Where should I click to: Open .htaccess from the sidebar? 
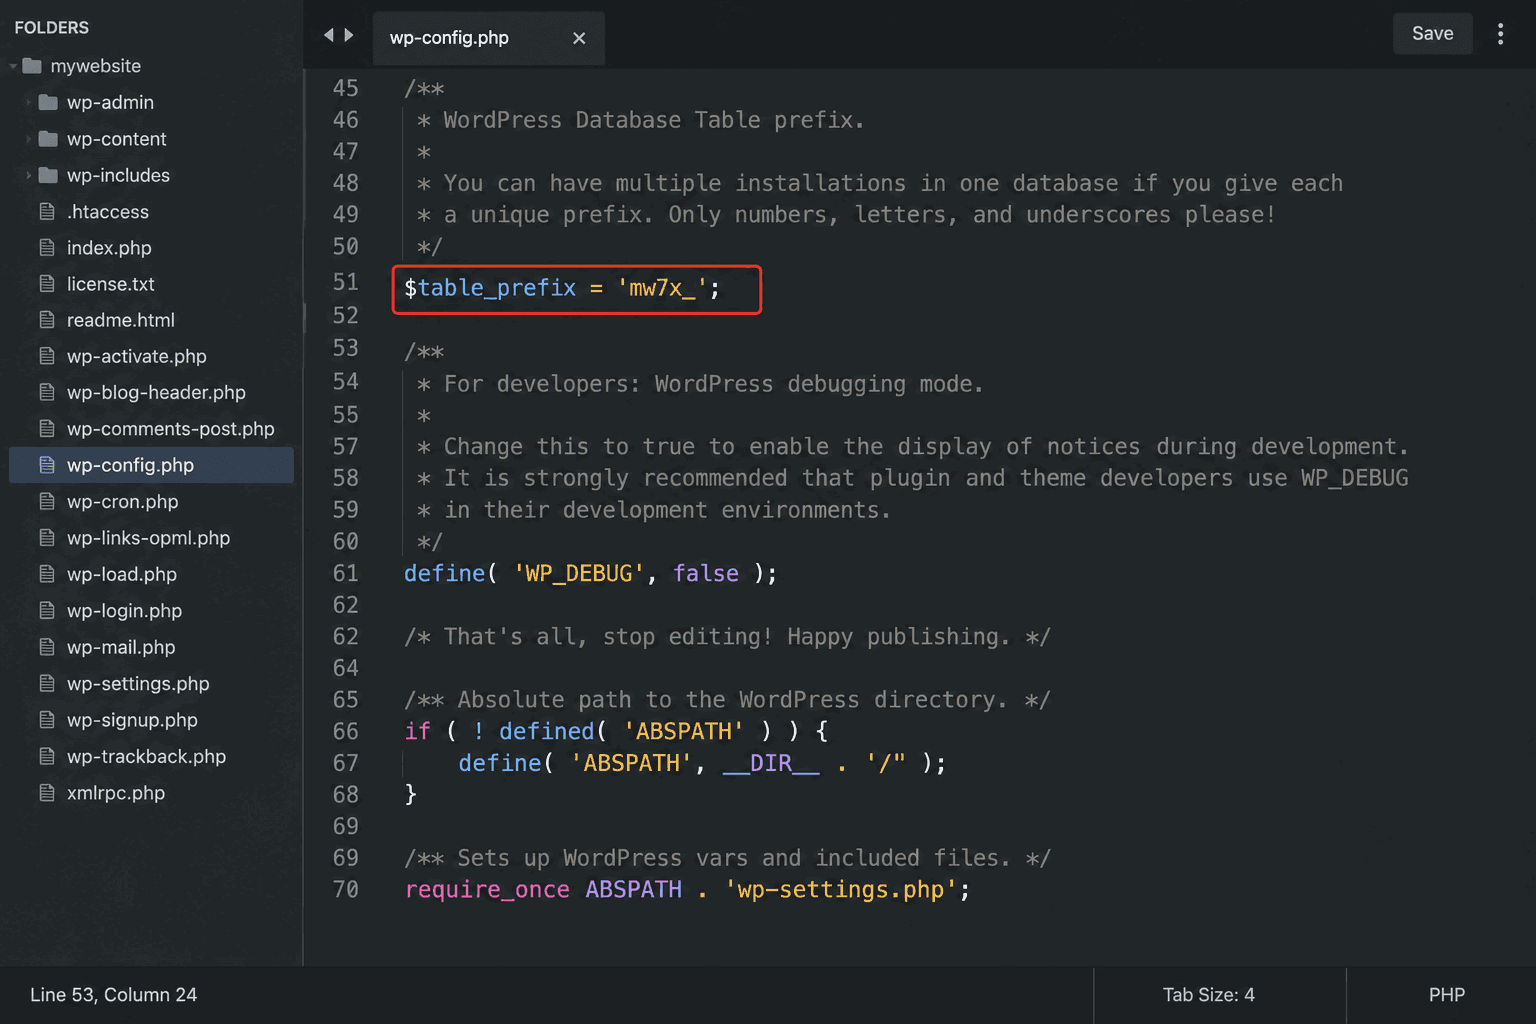coord(108,212)
